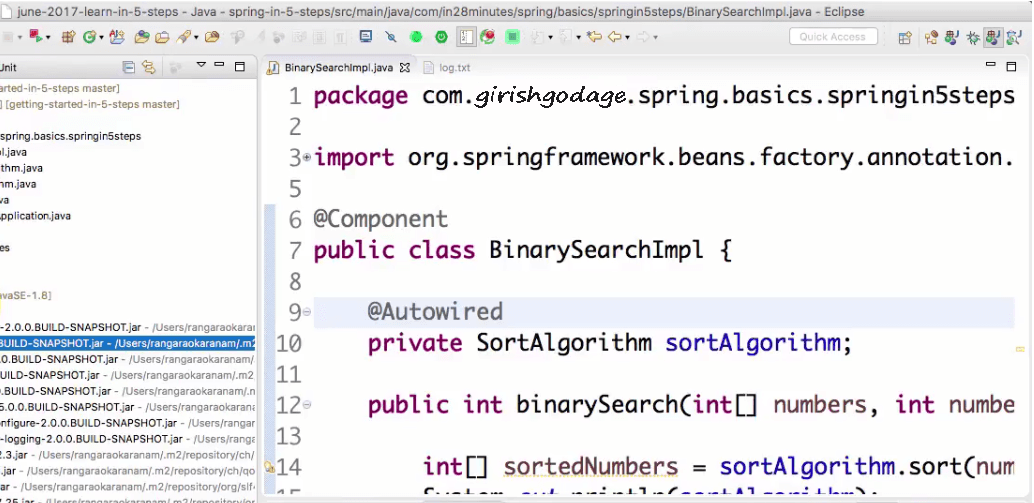This screenshot has height=503, width=1034.
Task: Click the SortAlgorithm type on line 10
Action: coord(564,343)
